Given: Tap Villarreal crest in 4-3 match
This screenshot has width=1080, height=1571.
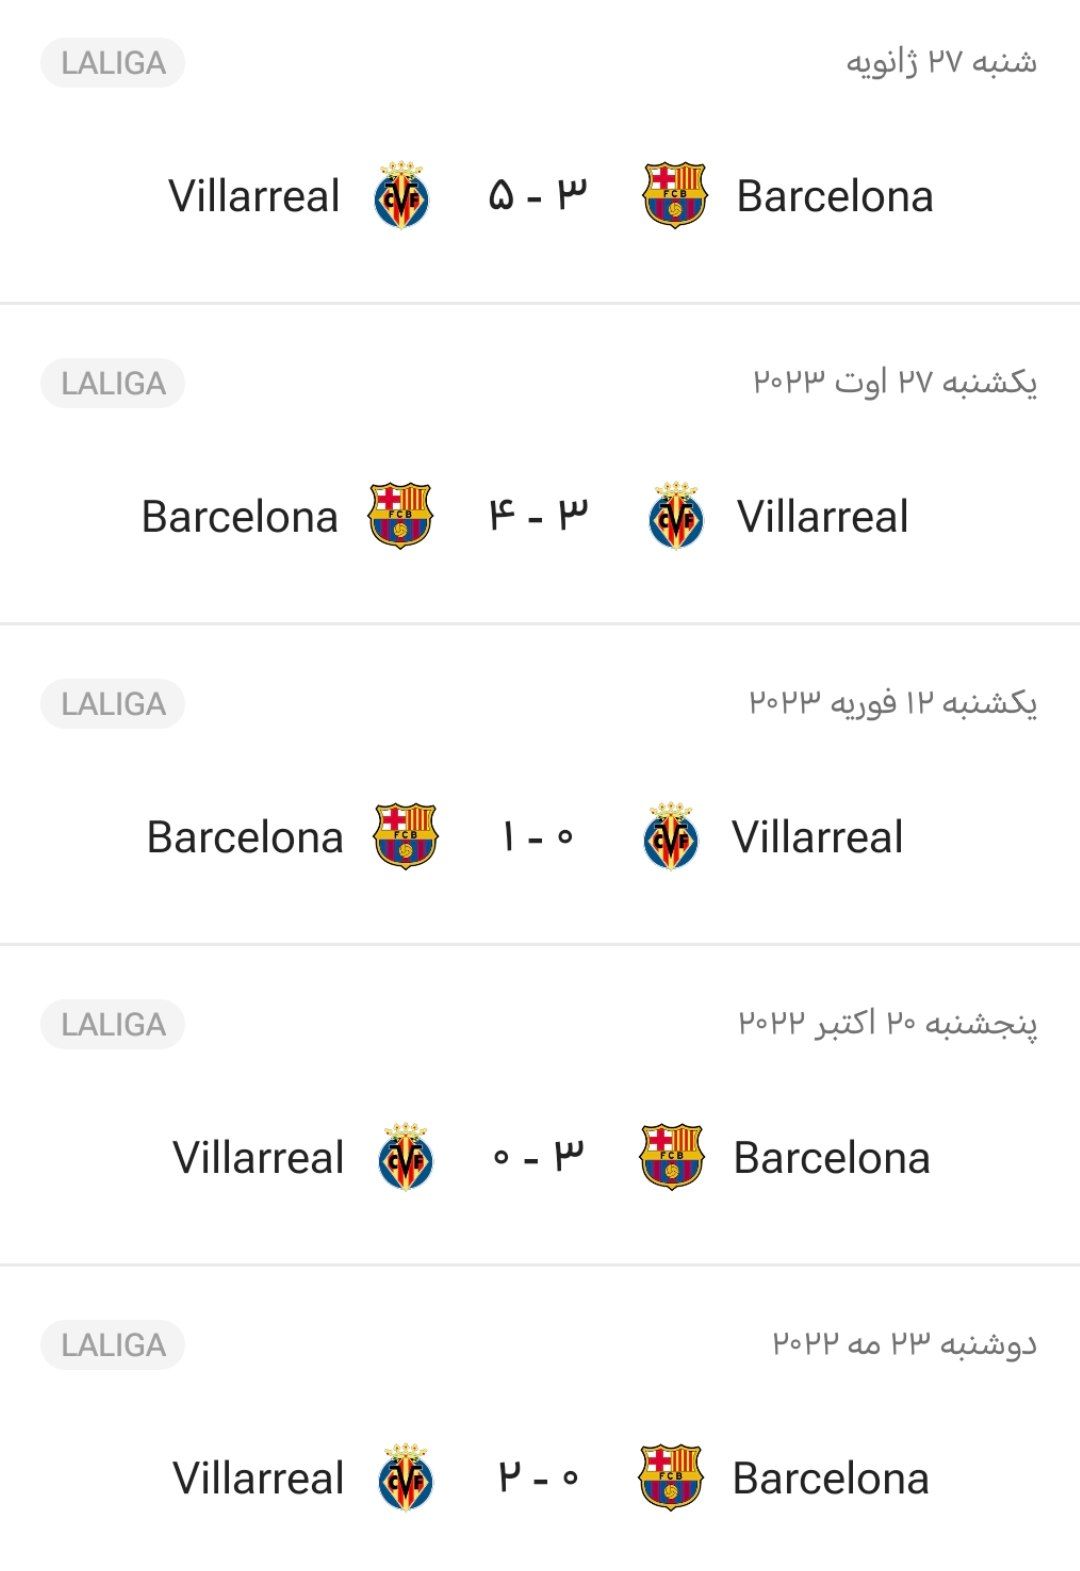Looking at the screenshot, I should click(x=676, y=516).
